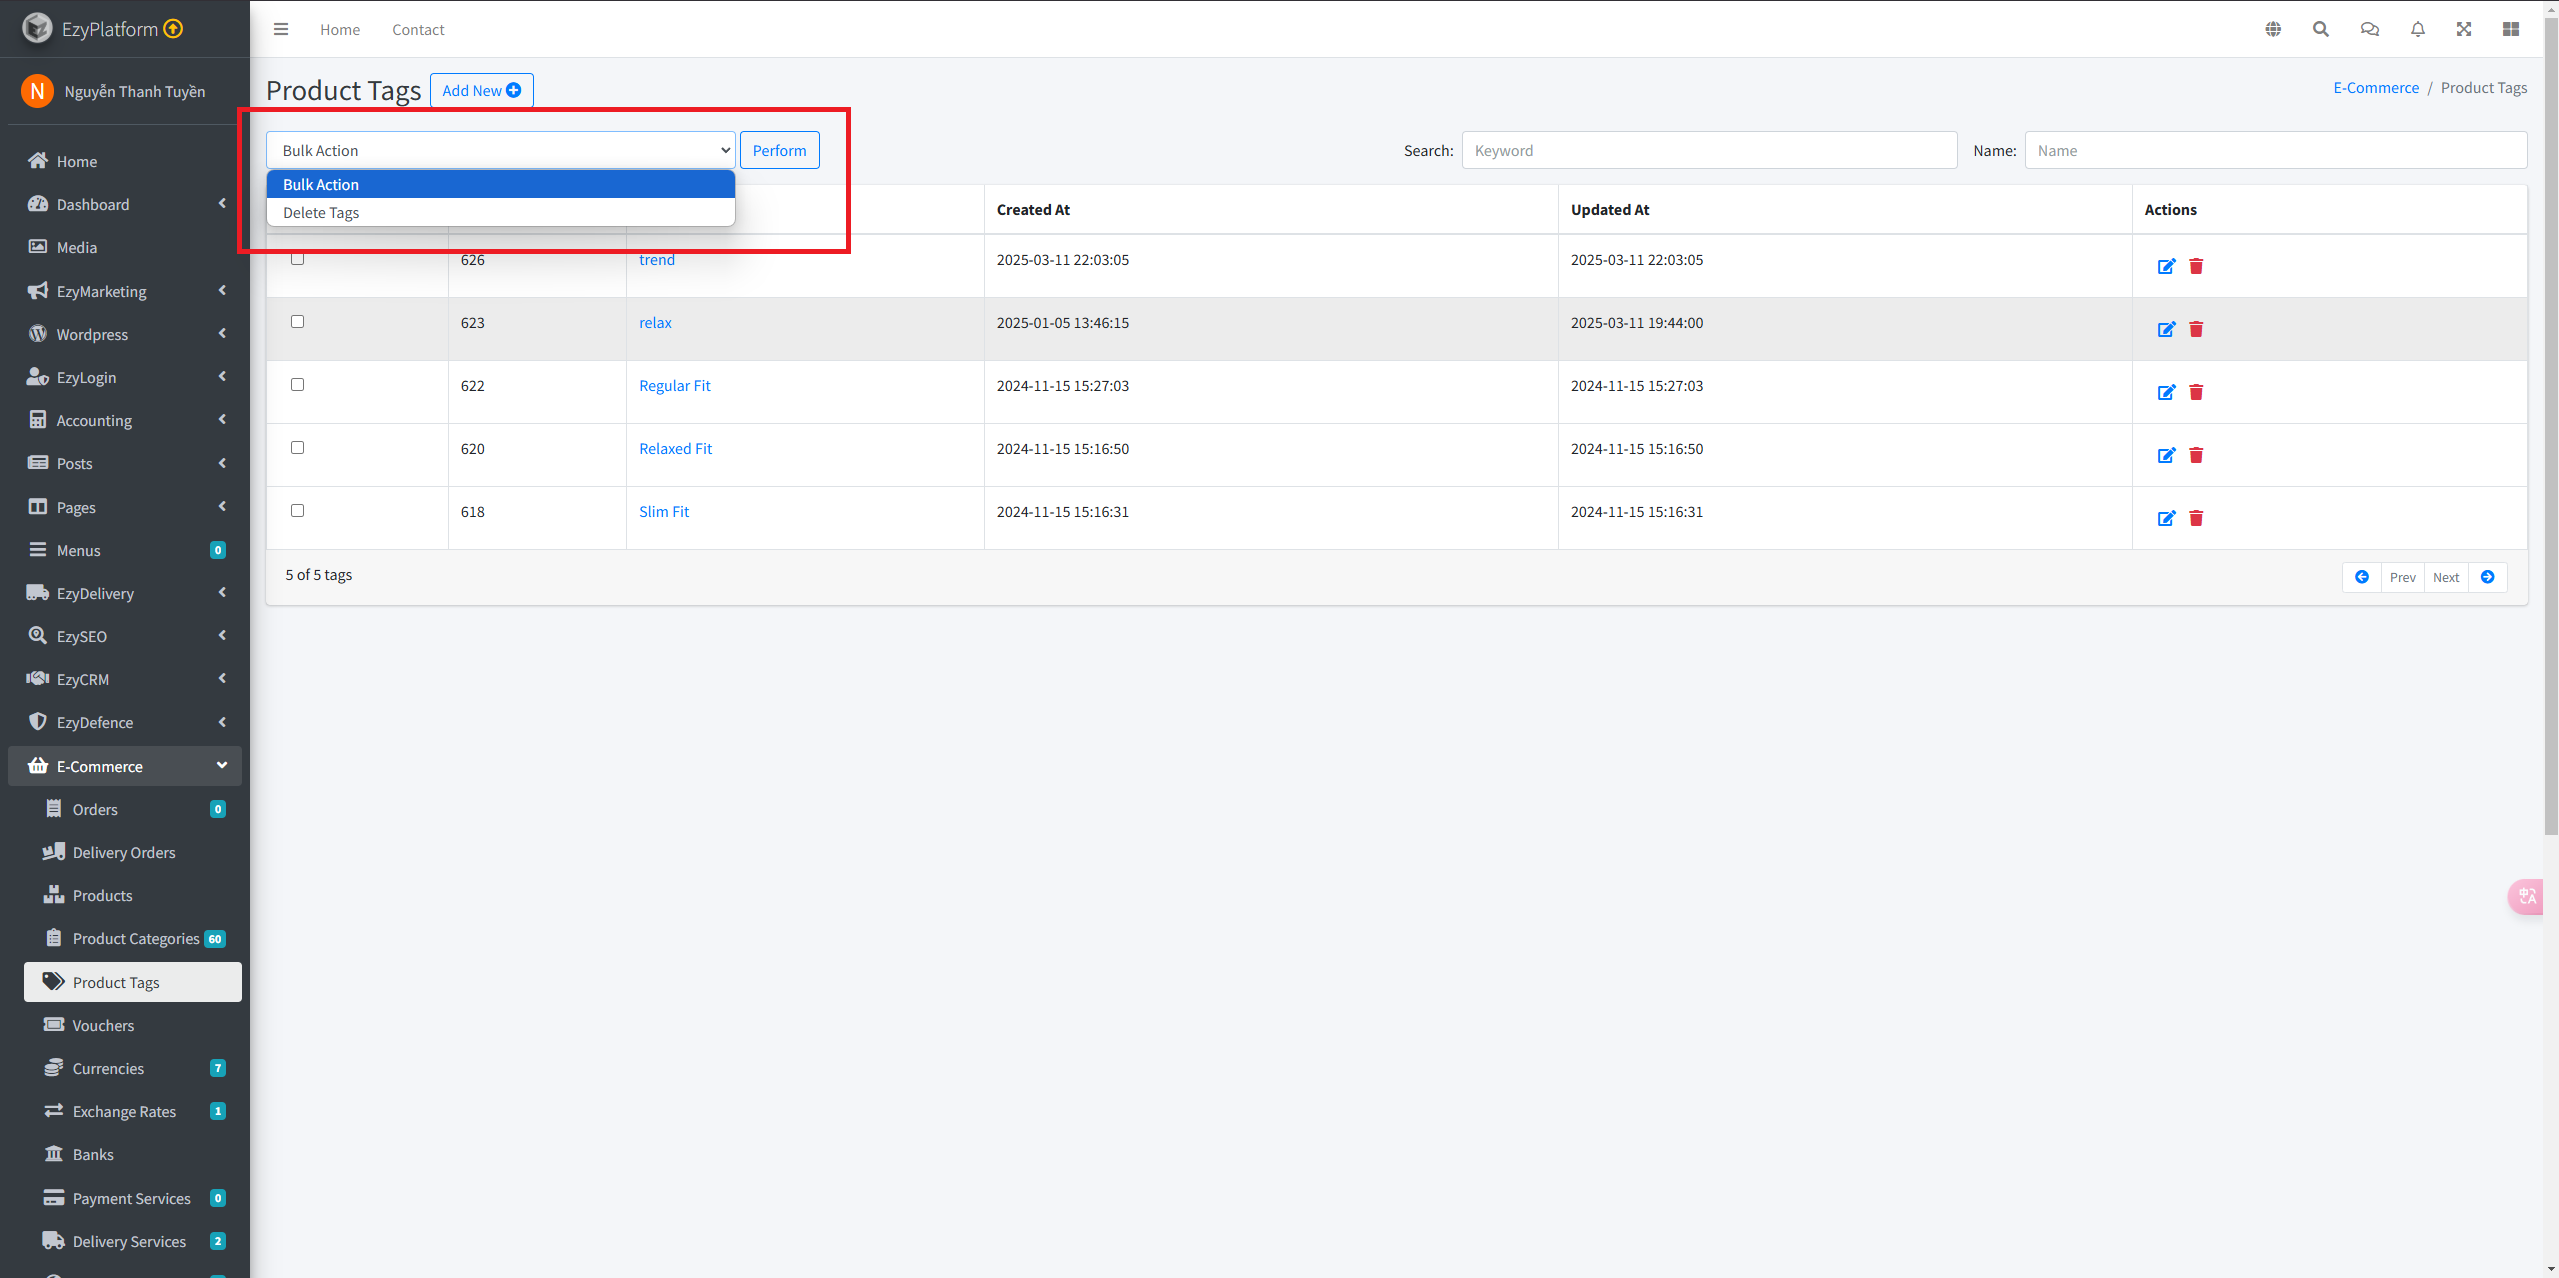Tick checkbox for tag 623 relax
The width and height of the screenshot is (2559, 1278).
297,322
